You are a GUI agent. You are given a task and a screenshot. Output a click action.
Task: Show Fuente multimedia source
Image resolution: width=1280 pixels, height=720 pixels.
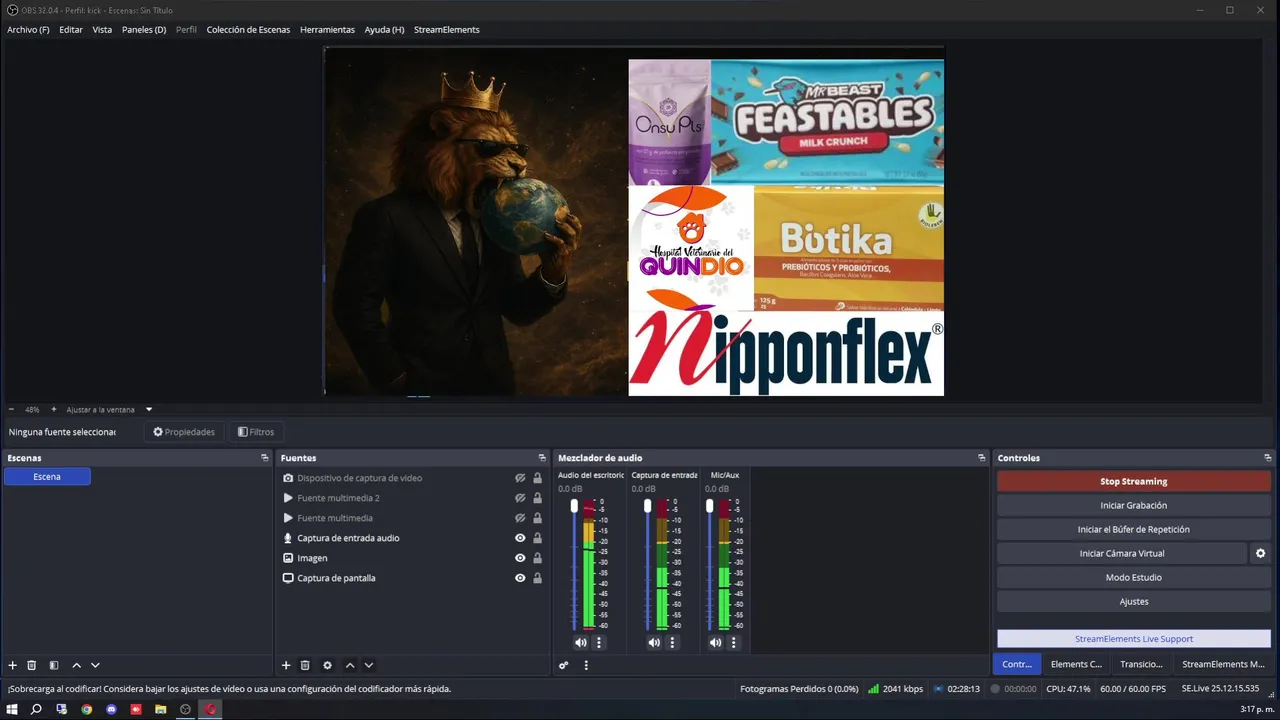tap(520, 518)
